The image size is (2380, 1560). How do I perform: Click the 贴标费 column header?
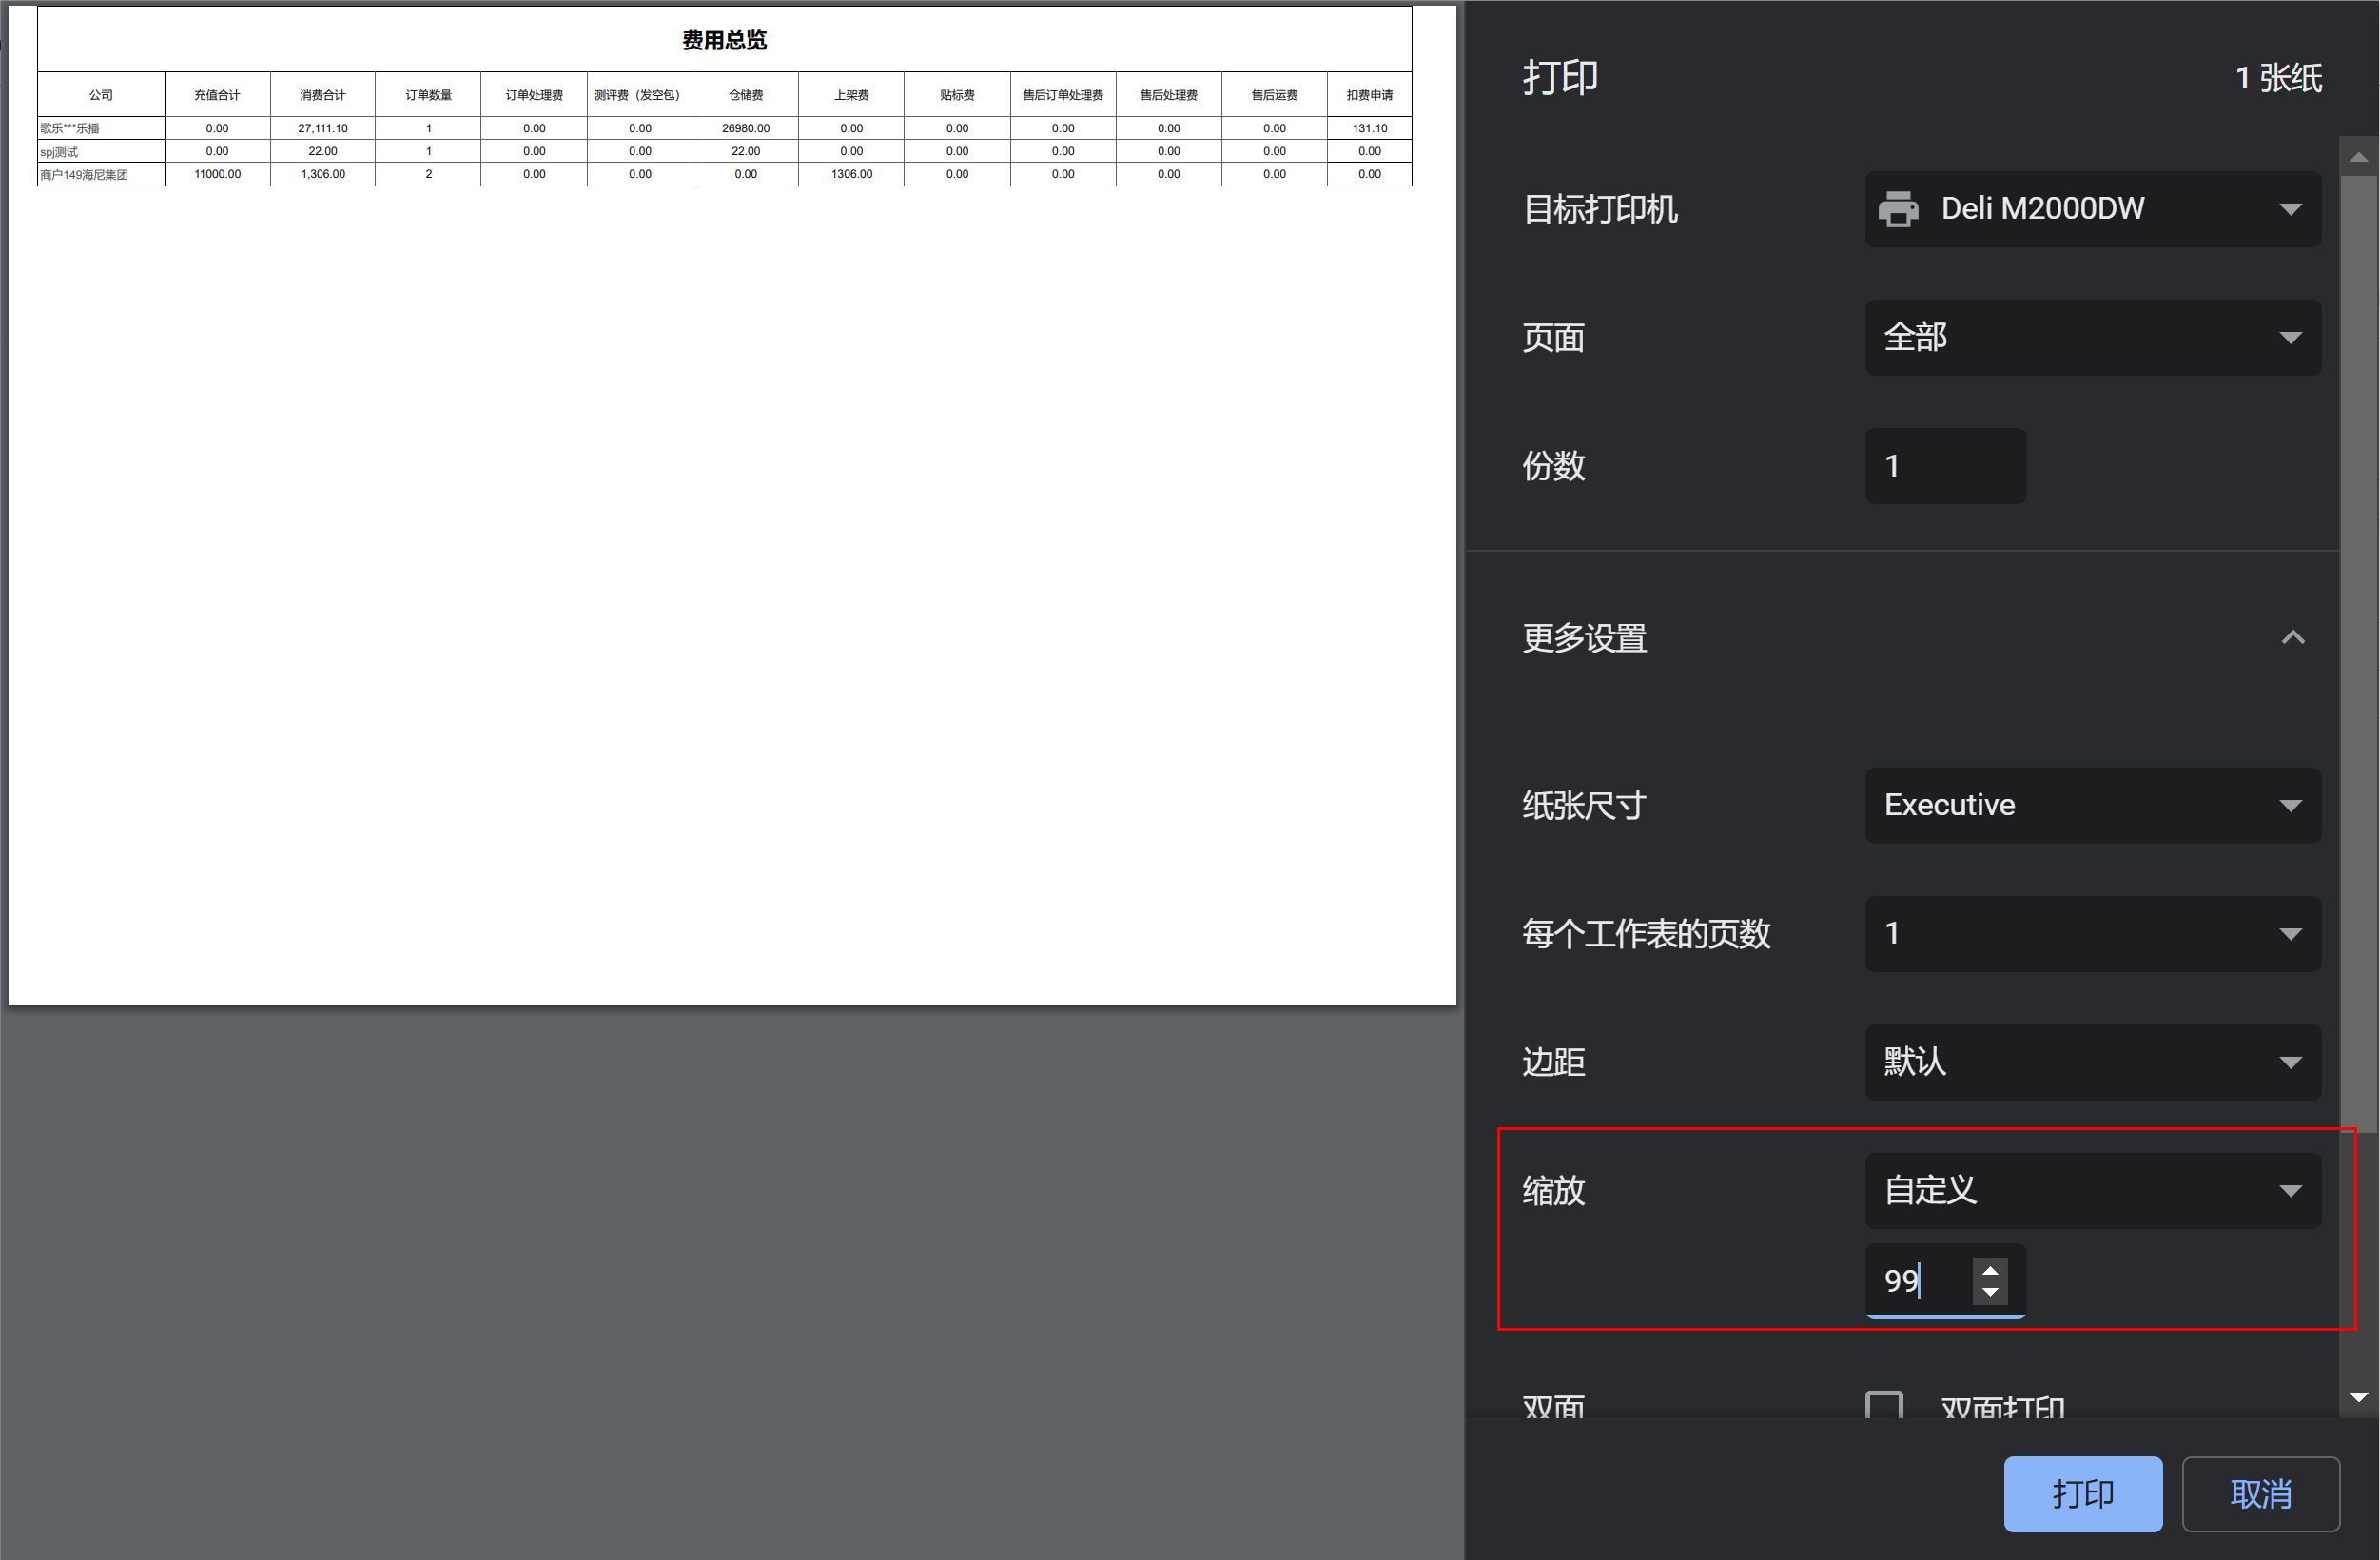(957, 95)
